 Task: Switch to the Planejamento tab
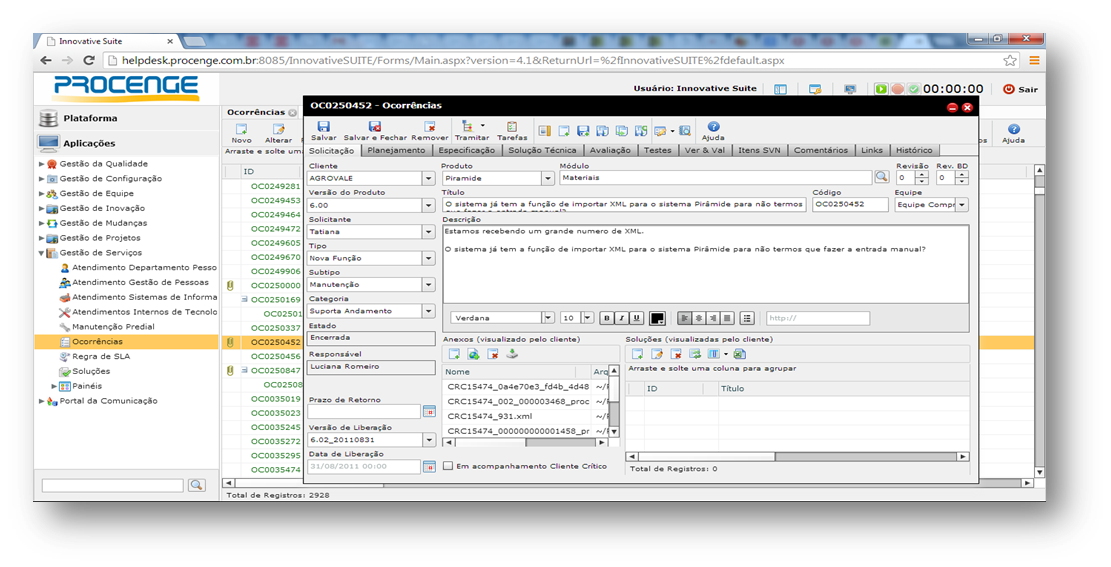click(x=396, y=150)
